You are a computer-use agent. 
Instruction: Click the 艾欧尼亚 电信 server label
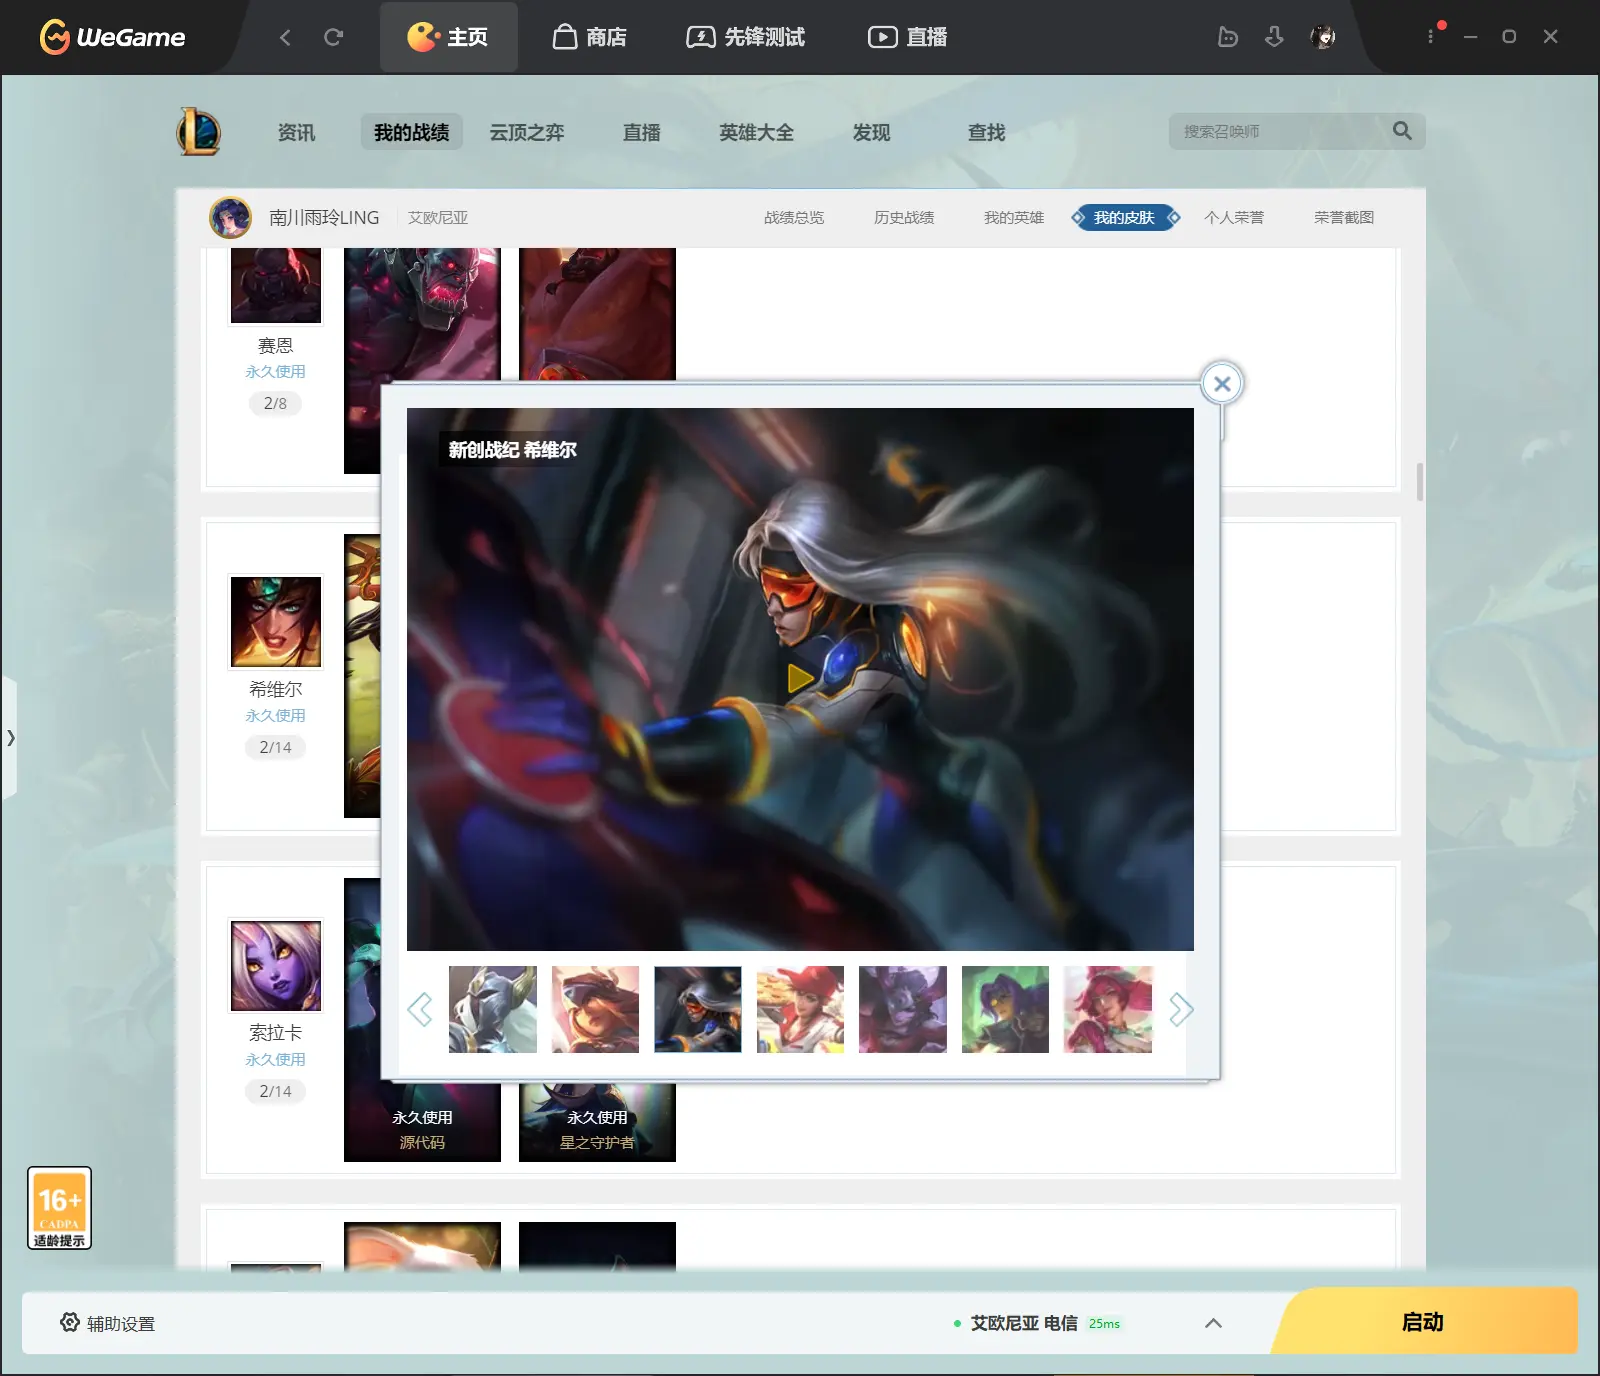[1024, 1323]
